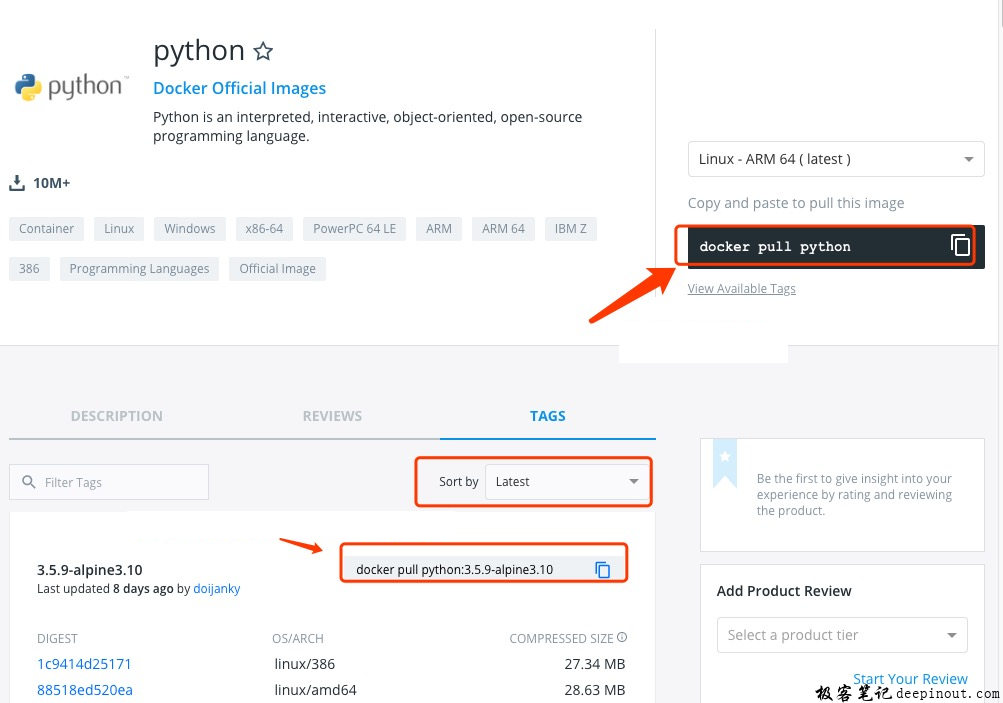This screenshot has width=1003, height=703.
Task: Switch to the DESCRIPTION tab
Action: coord(116,415)
